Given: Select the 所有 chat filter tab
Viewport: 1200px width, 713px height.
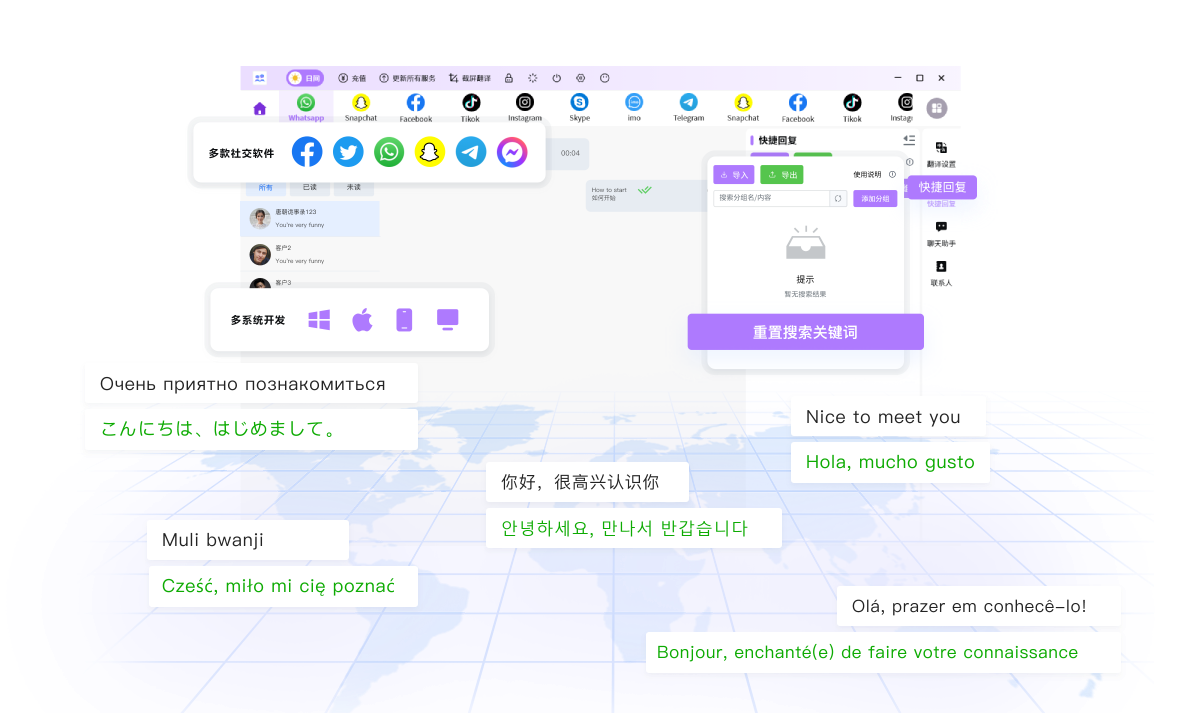Looking at the screenshot, I should click(x=266, y=187).
